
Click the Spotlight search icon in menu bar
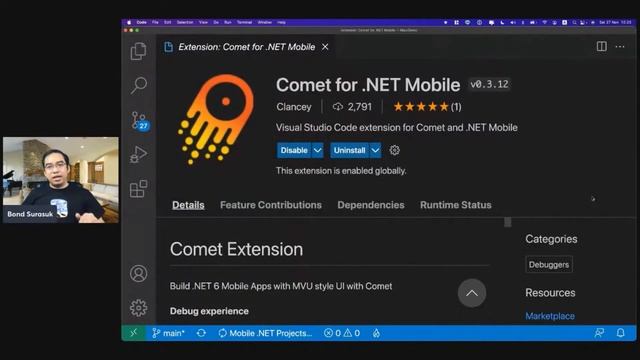(x=574, y=22)
